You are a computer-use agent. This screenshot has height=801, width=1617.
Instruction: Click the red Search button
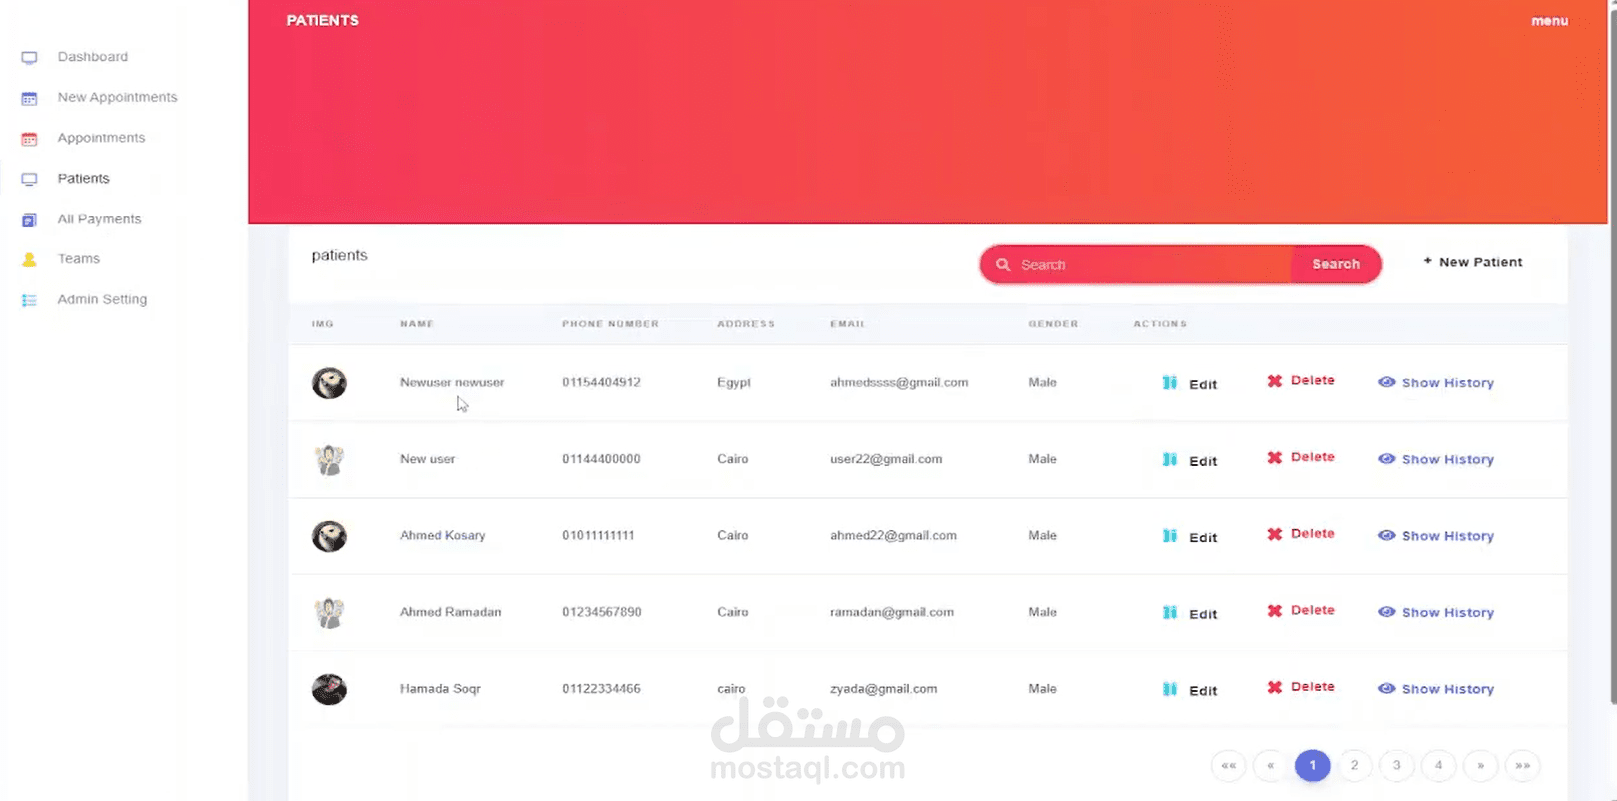coord(1336,264)
